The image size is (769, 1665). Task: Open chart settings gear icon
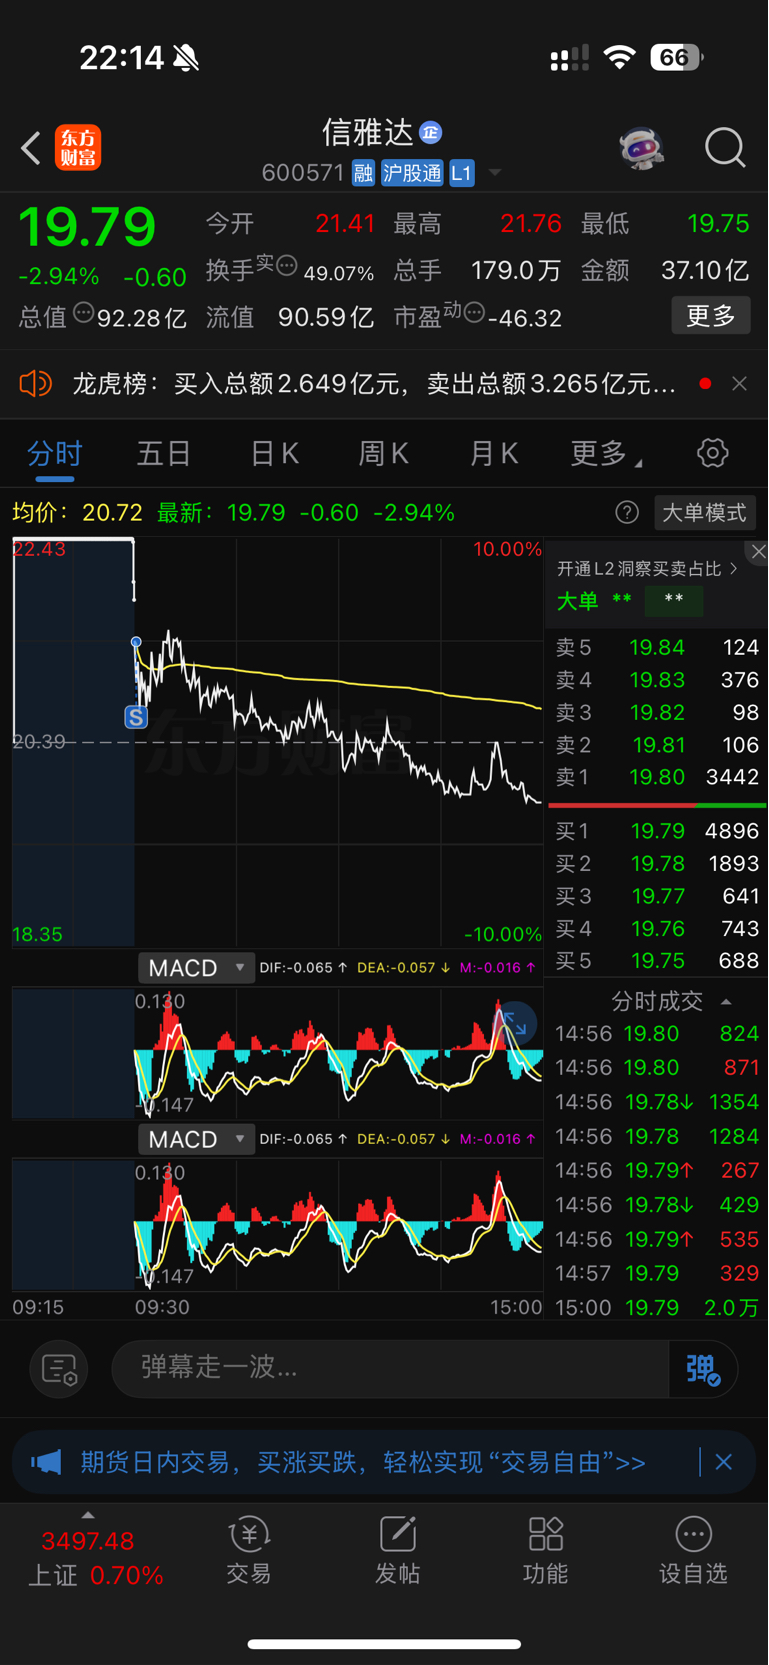click(712, 453)
